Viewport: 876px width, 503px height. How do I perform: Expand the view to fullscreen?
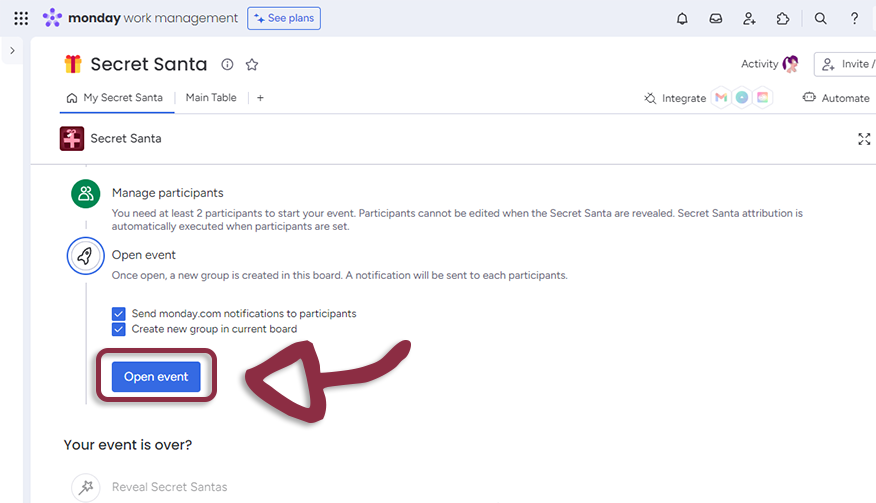pos(864,139)
